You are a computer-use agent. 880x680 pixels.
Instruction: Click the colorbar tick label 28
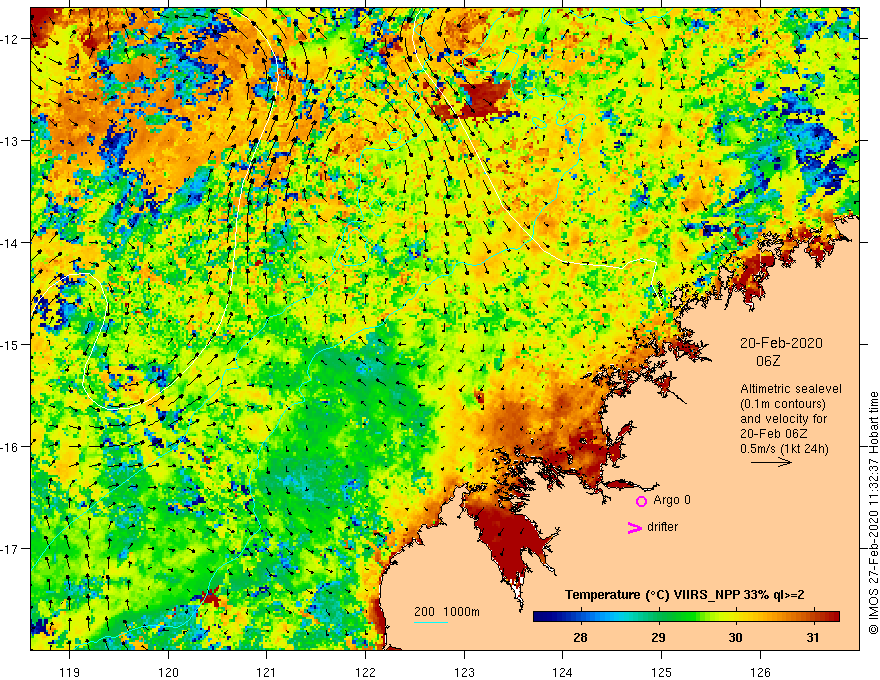tap(580, 637)
